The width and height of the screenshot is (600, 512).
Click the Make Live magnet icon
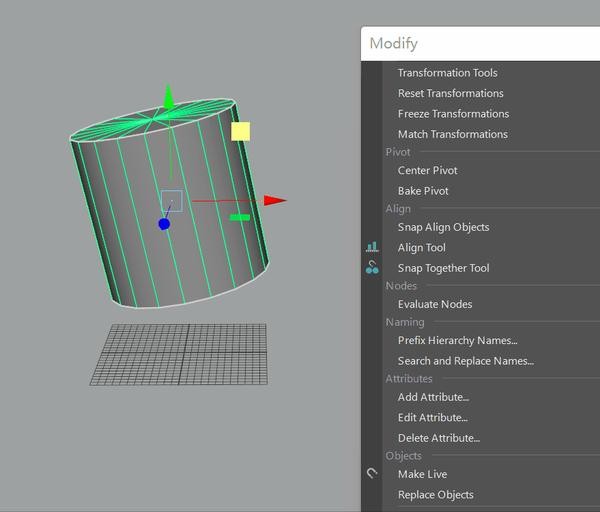[372, 473]
